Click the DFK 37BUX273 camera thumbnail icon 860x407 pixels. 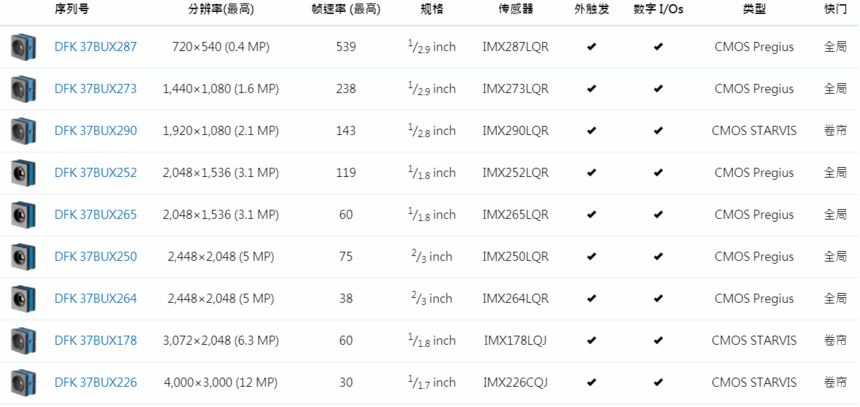[23, 89]
